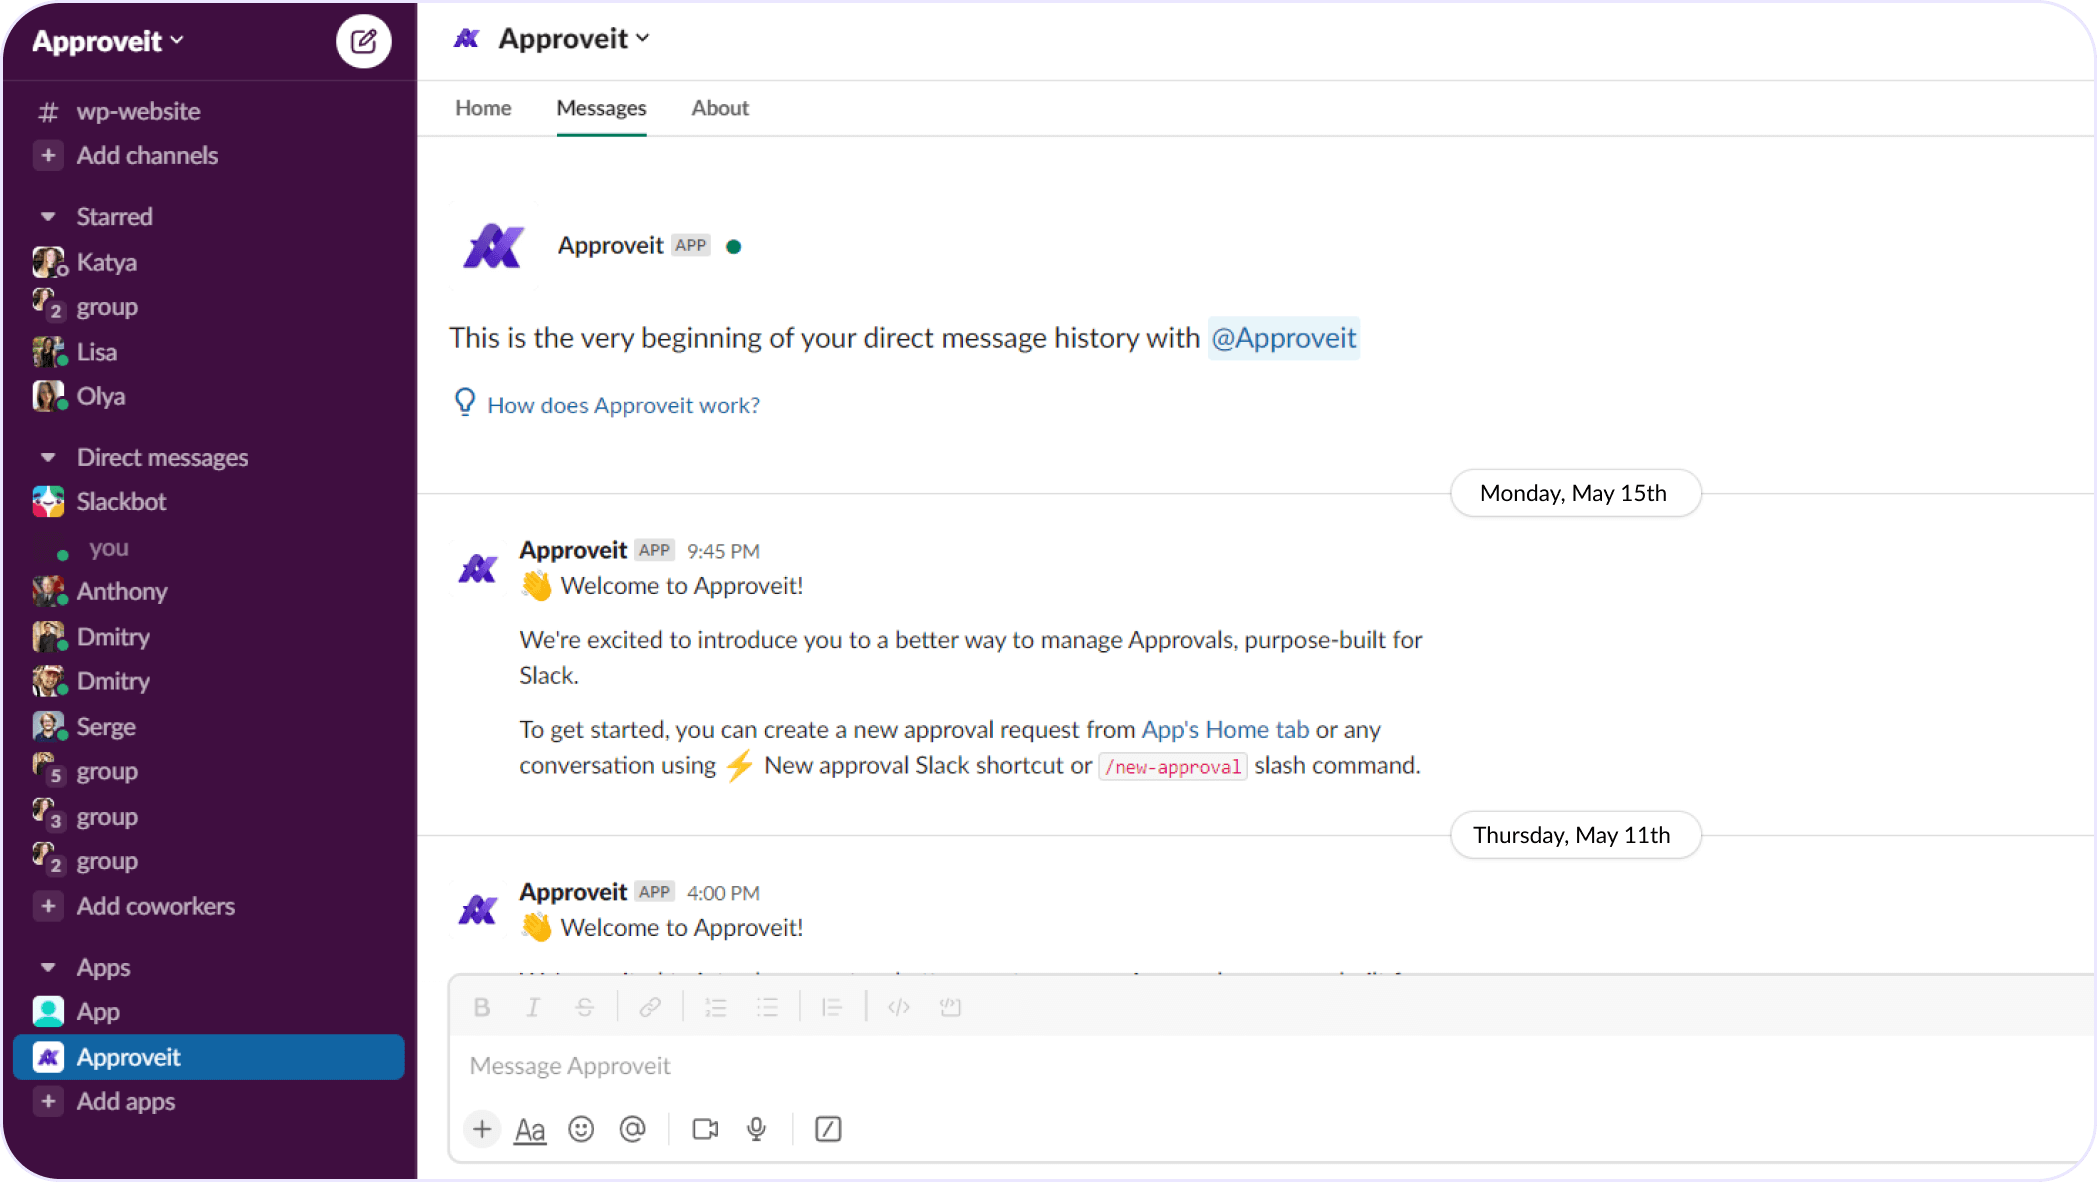
Task: Mention someone with the @ icon
Action: 633,1129
